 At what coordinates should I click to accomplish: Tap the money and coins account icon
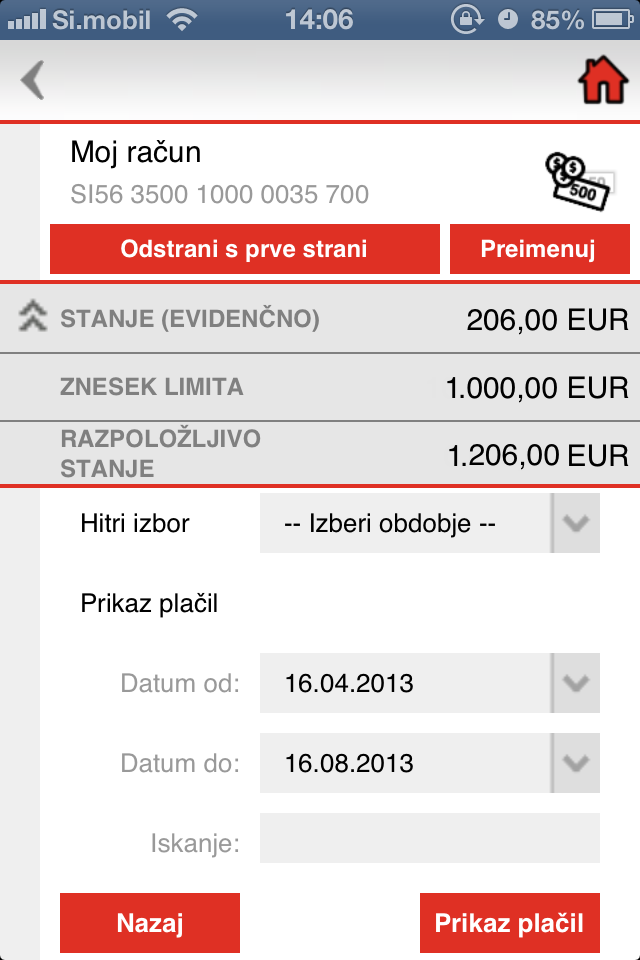(x=579, y=182)
